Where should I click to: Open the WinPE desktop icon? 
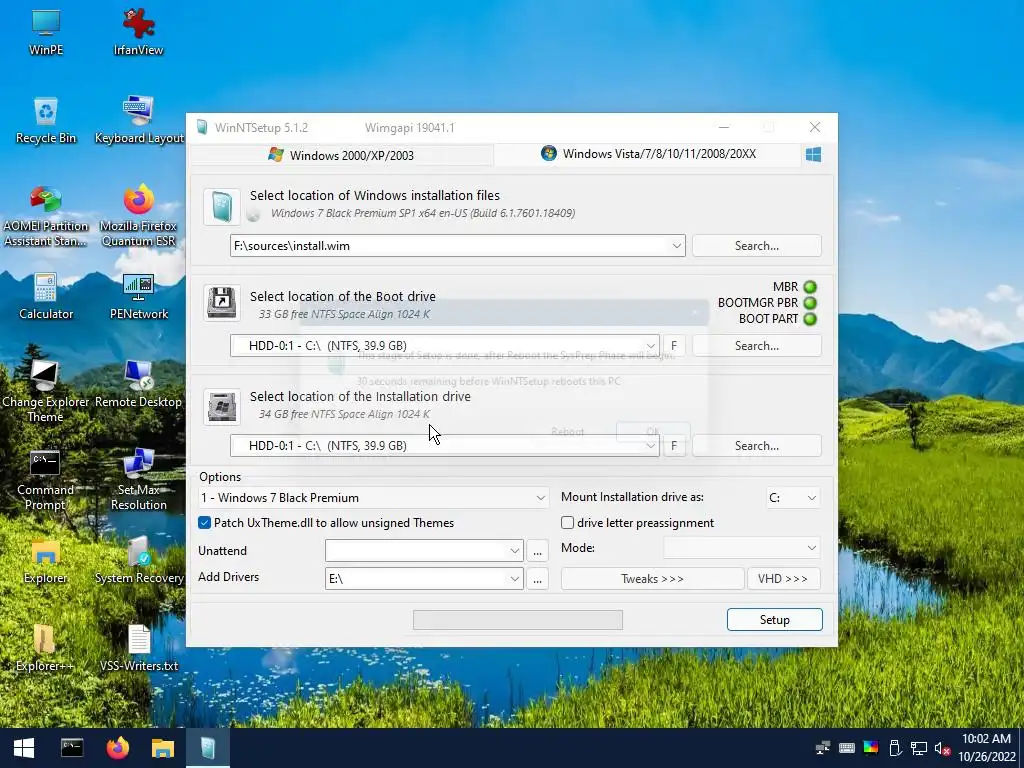pyautogui.click(x=46, y=32)
